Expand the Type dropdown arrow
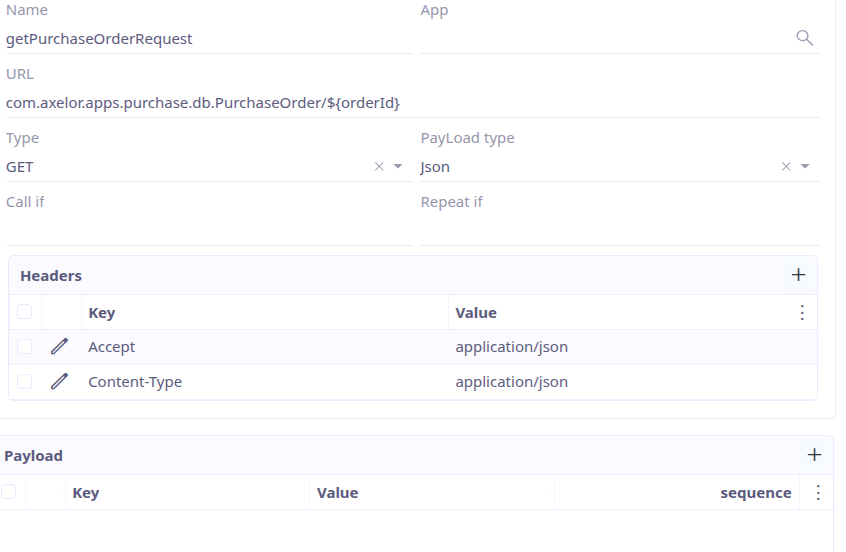The image size is (846, 552). (398, 167)
